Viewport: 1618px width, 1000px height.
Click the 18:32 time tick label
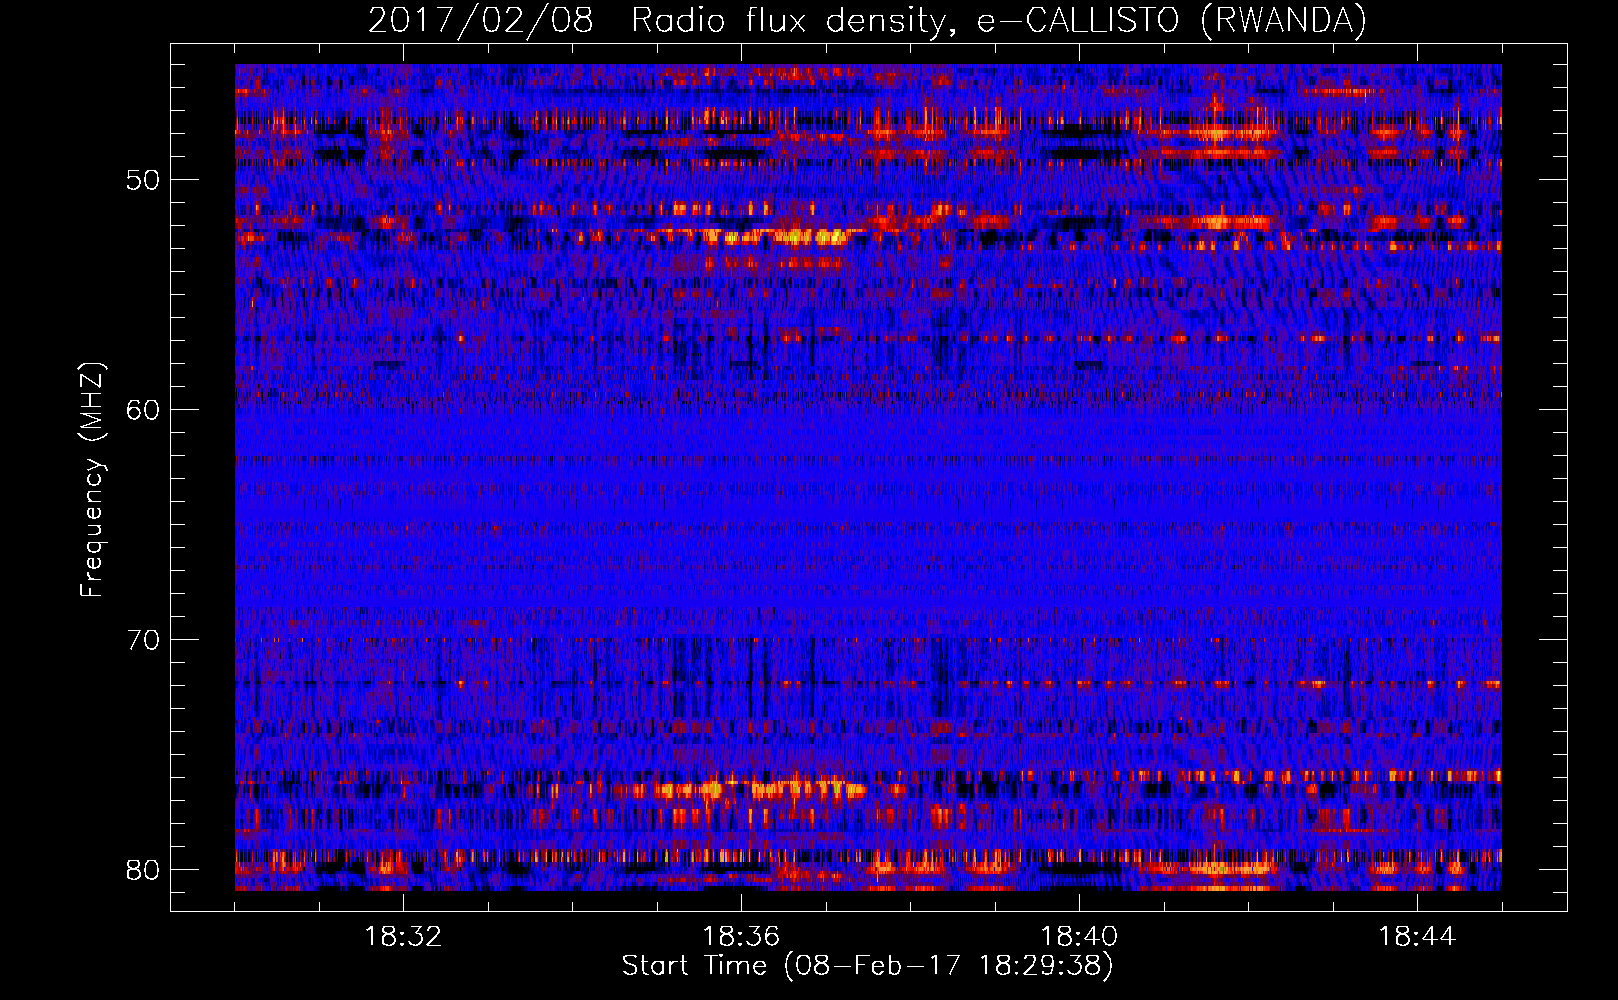point(403,937)
